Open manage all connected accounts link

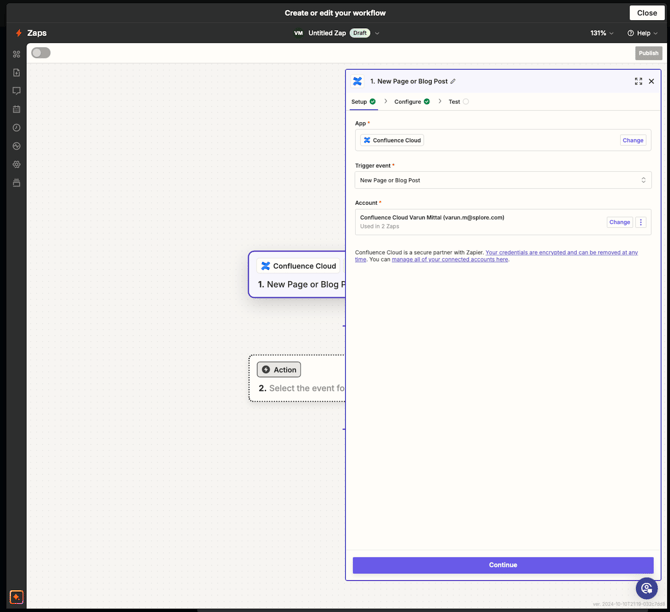450,259
